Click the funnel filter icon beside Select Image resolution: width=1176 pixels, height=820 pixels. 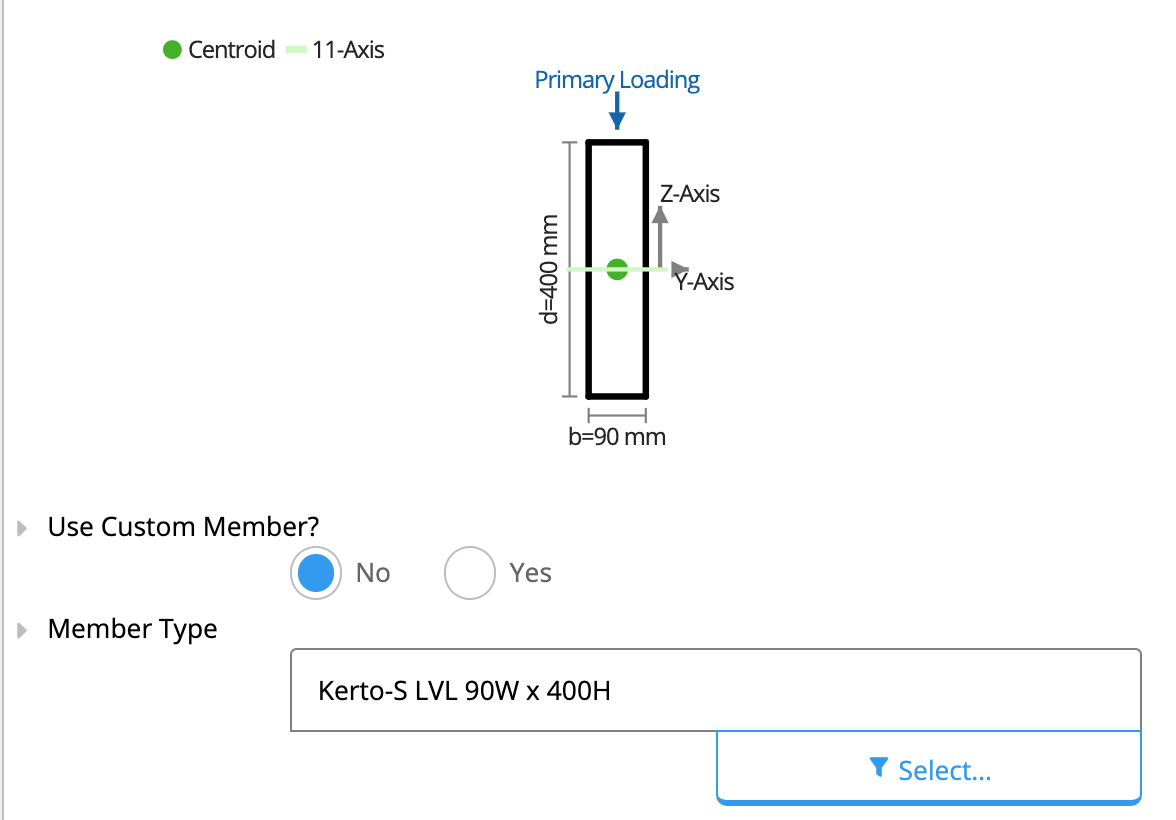(x=878, y=767)
